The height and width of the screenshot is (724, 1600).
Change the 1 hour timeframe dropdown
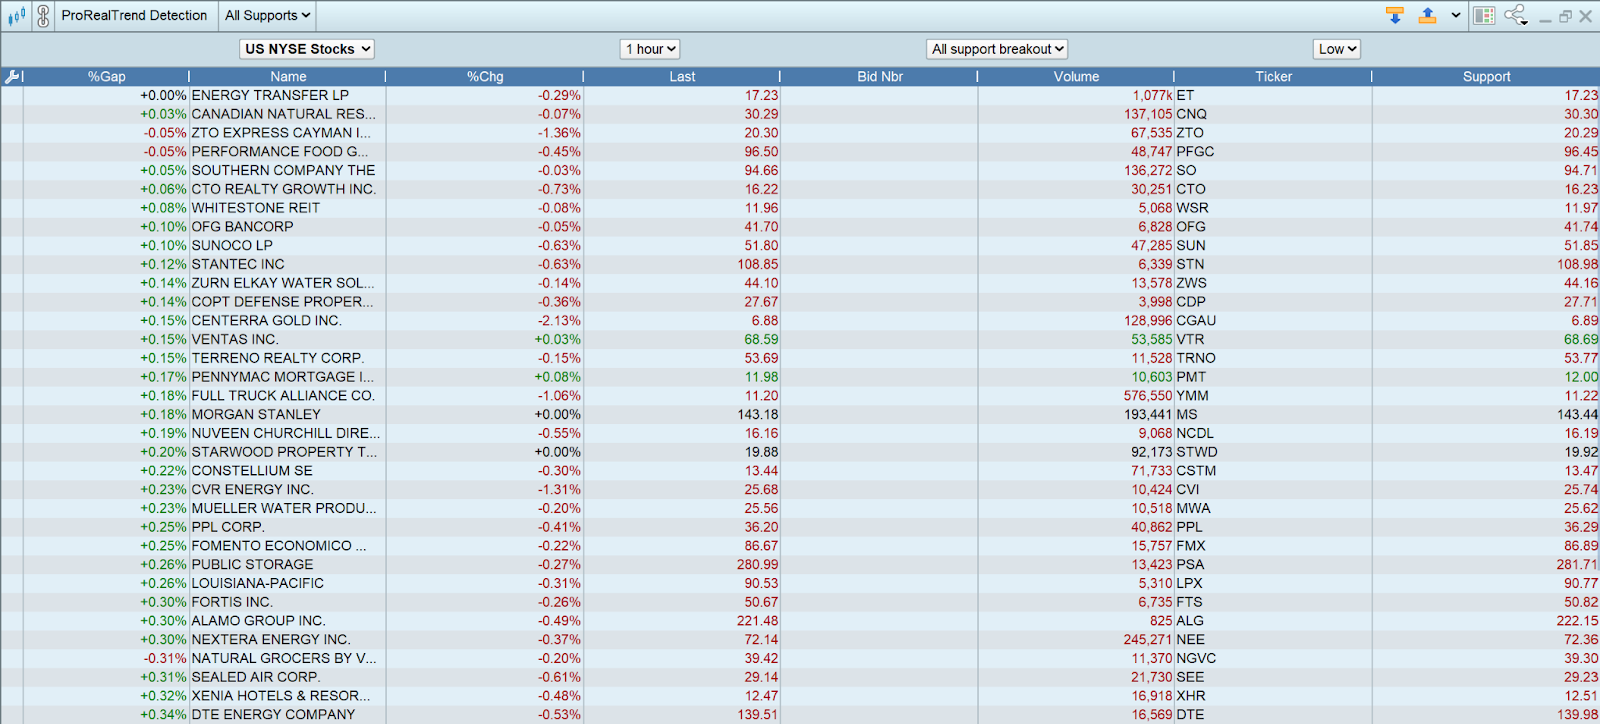(650, 49)
